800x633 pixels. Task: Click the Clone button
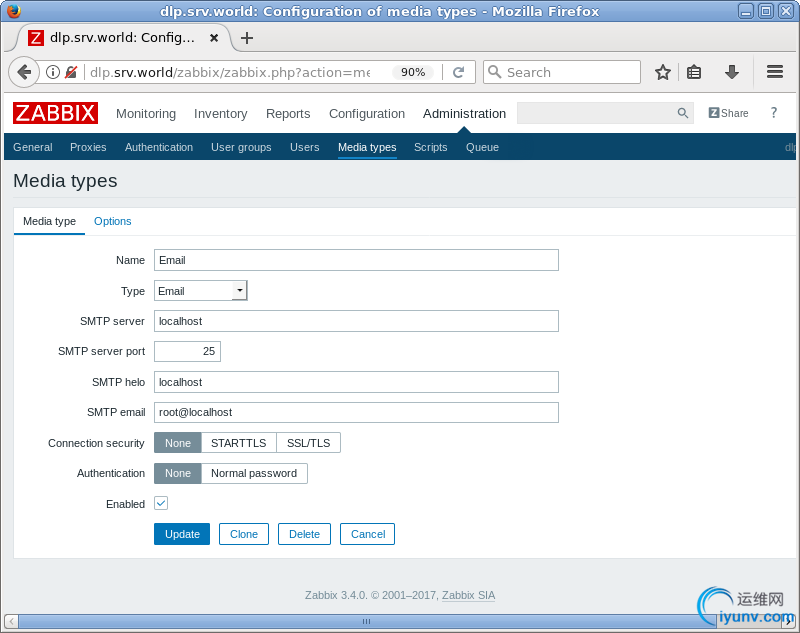[244, 534]
